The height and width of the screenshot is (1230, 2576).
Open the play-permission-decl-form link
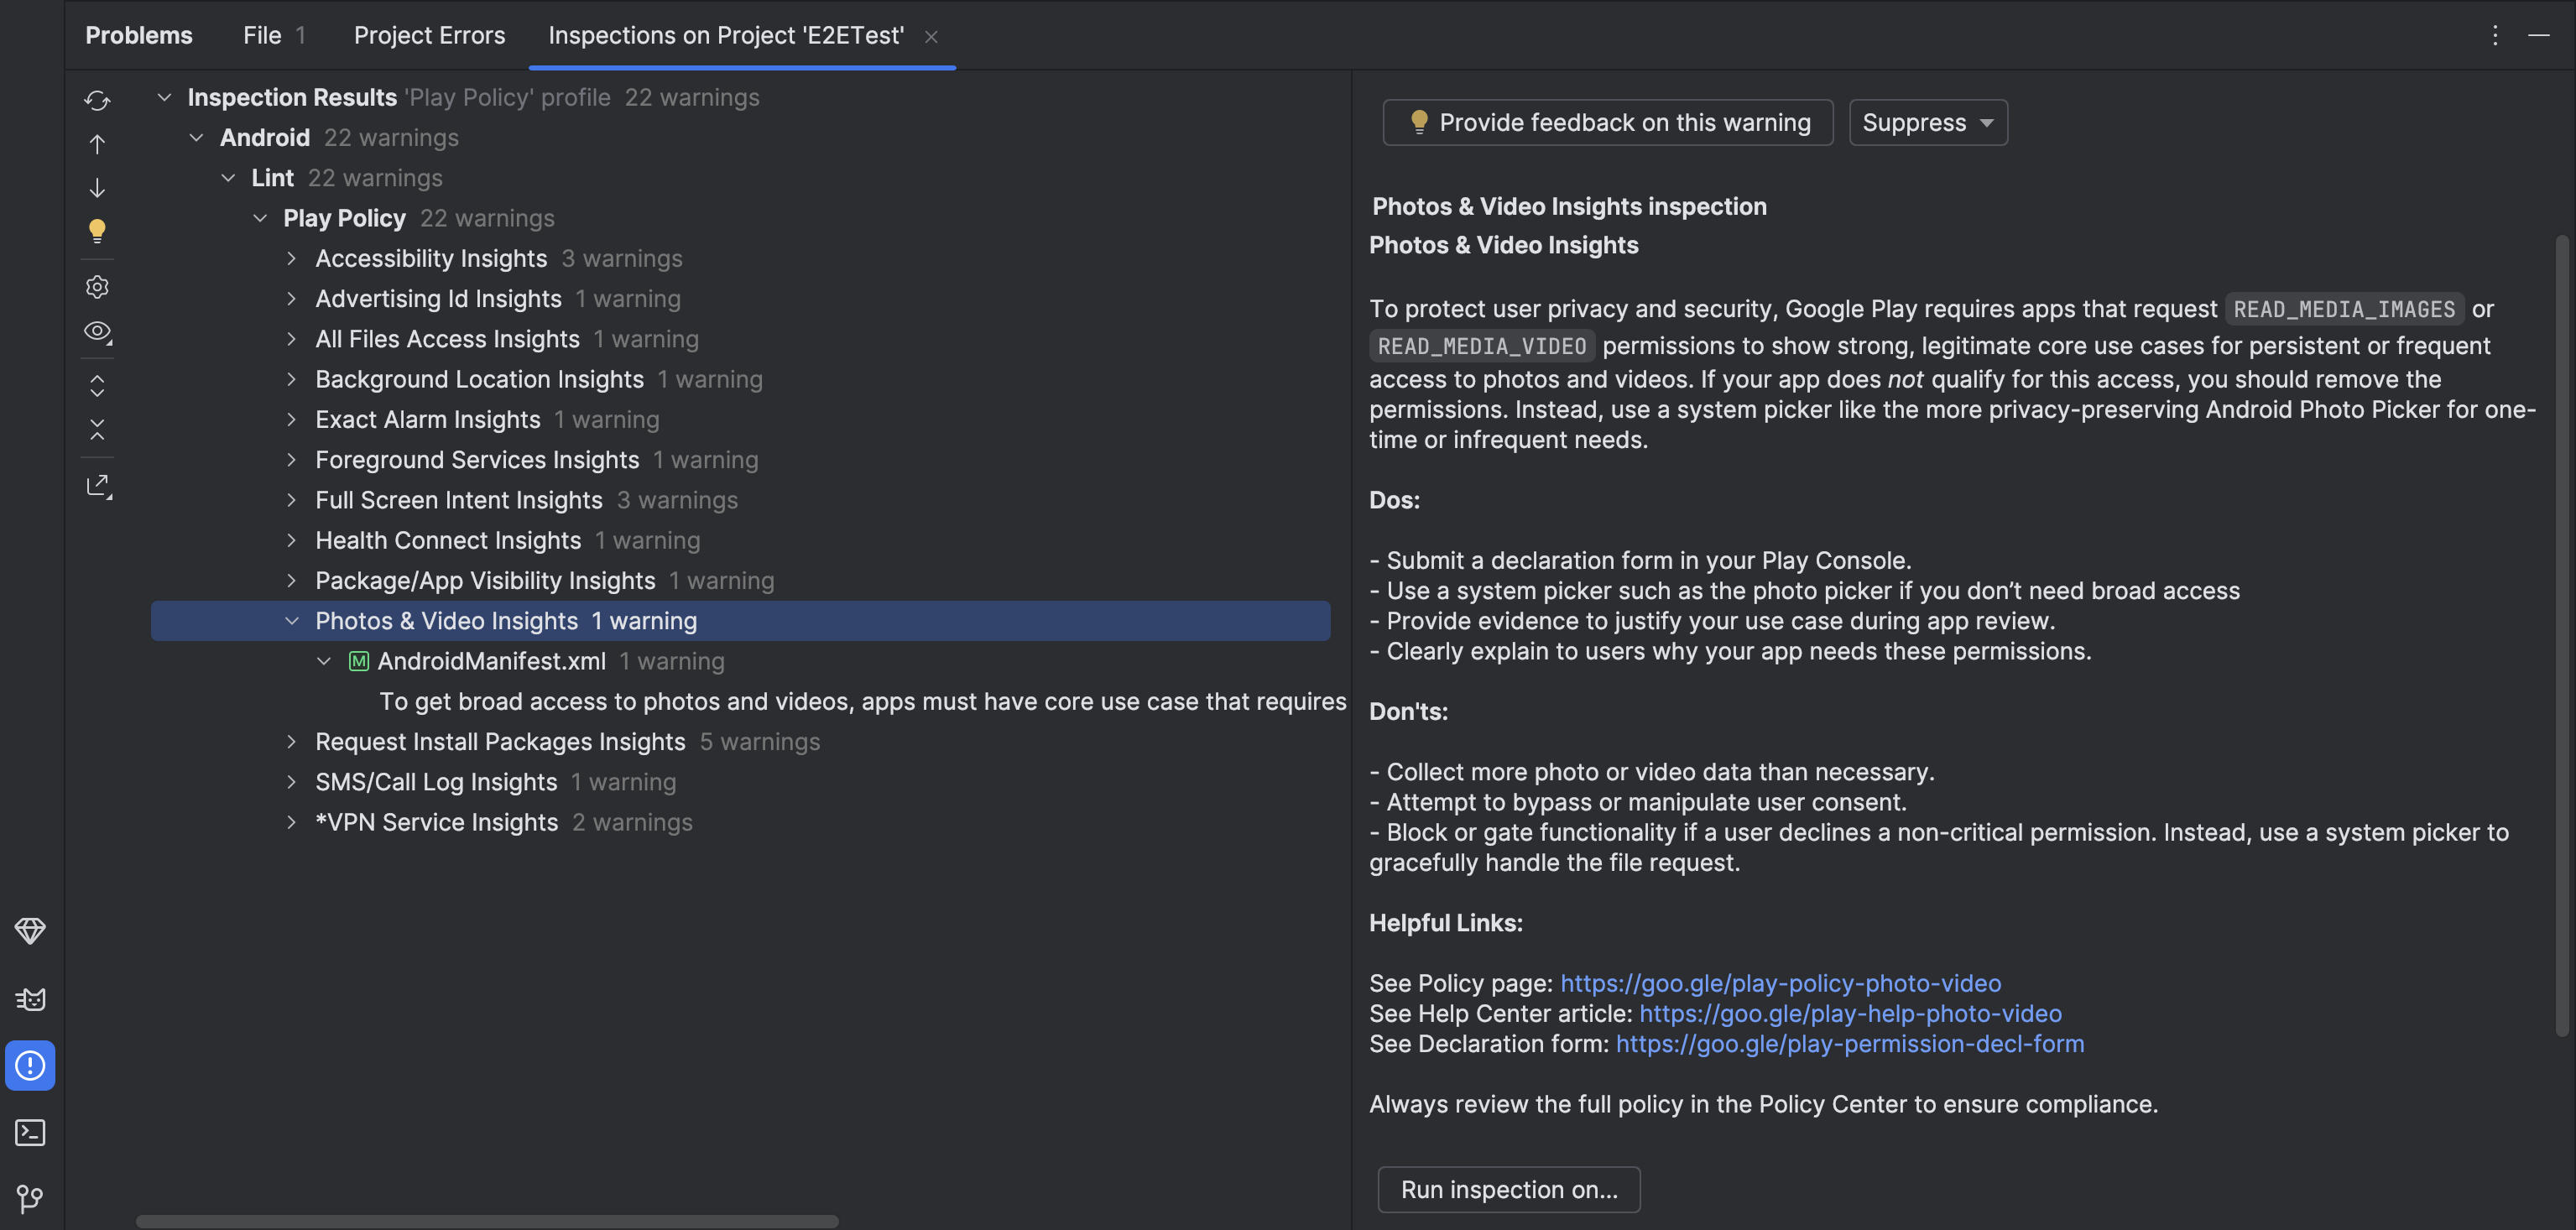pos(1849,1043)
